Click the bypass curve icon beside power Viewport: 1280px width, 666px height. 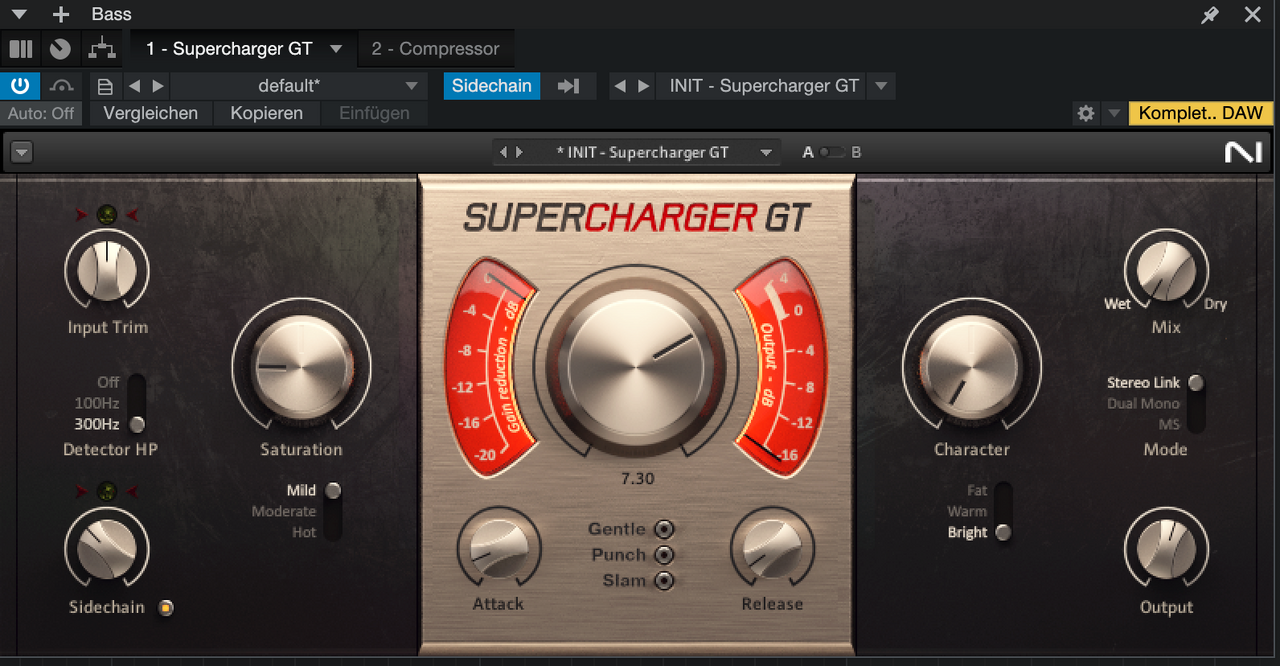click(x=62, y=86)
